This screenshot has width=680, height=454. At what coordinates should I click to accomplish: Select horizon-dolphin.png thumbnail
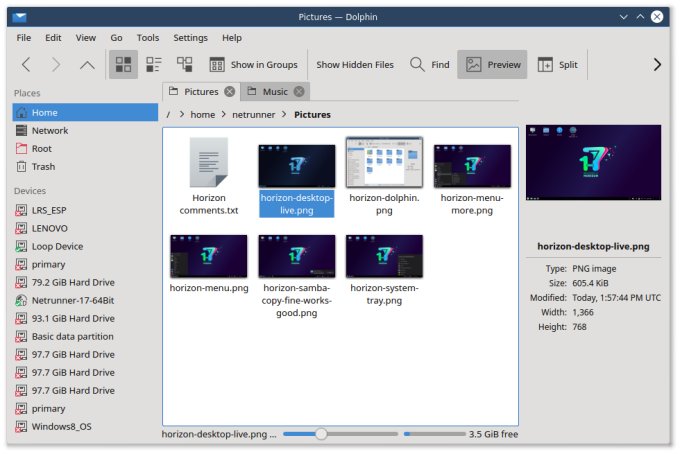[x=384, y=163]
